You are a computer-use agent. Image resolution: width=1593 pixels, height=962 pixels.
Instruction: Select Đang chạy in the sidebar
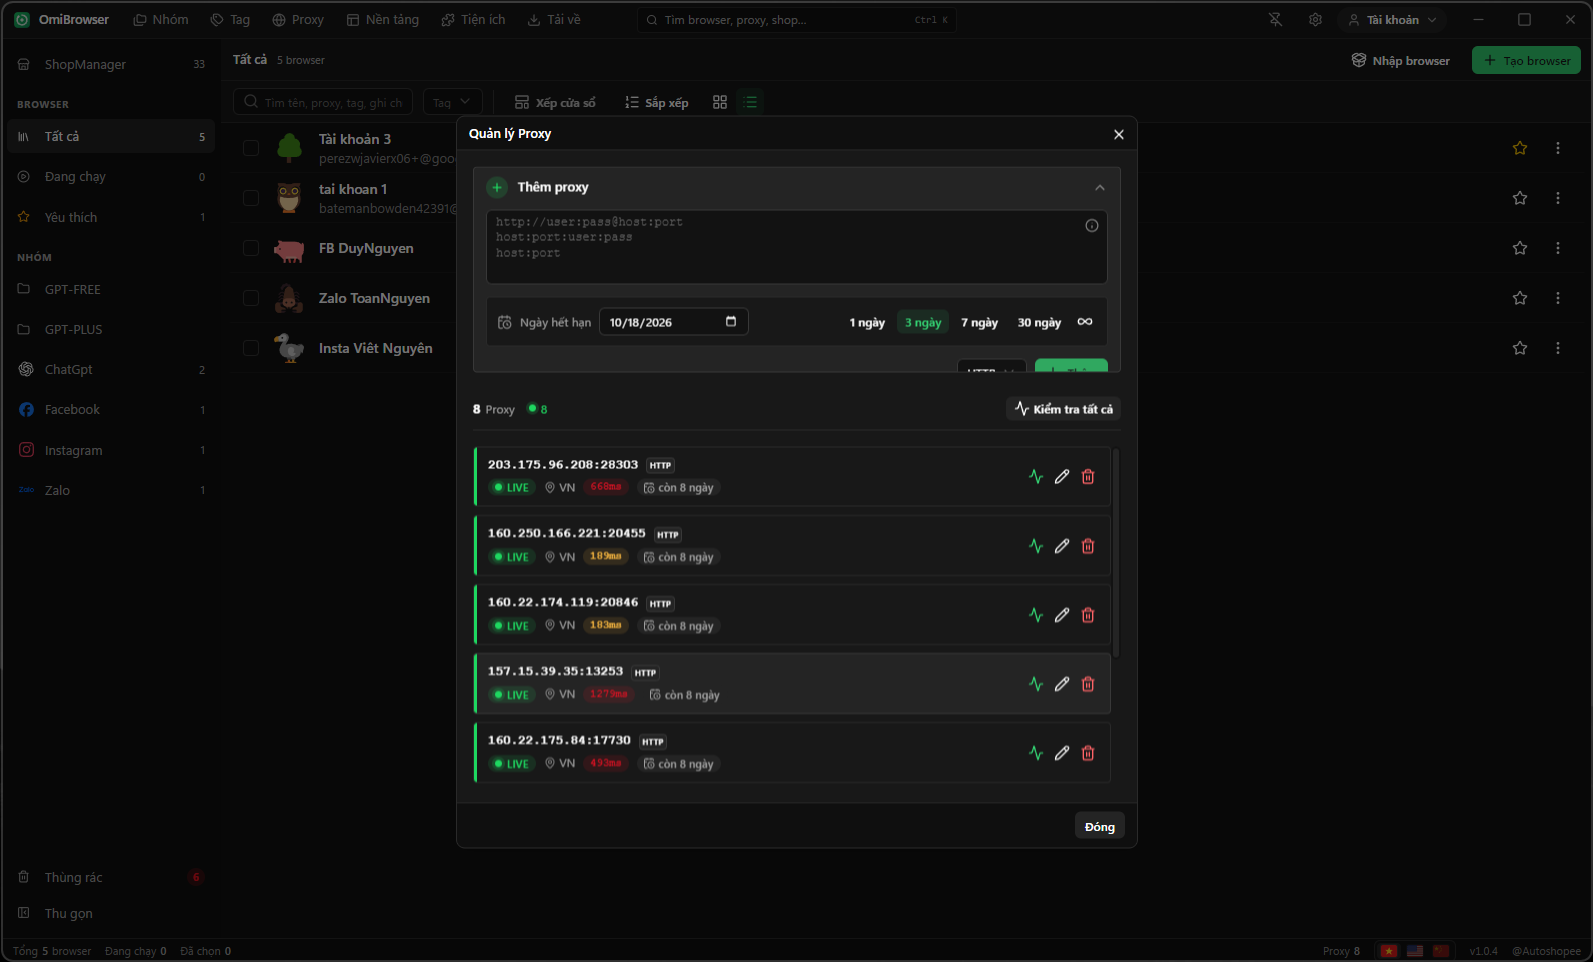tap(111, 177)
